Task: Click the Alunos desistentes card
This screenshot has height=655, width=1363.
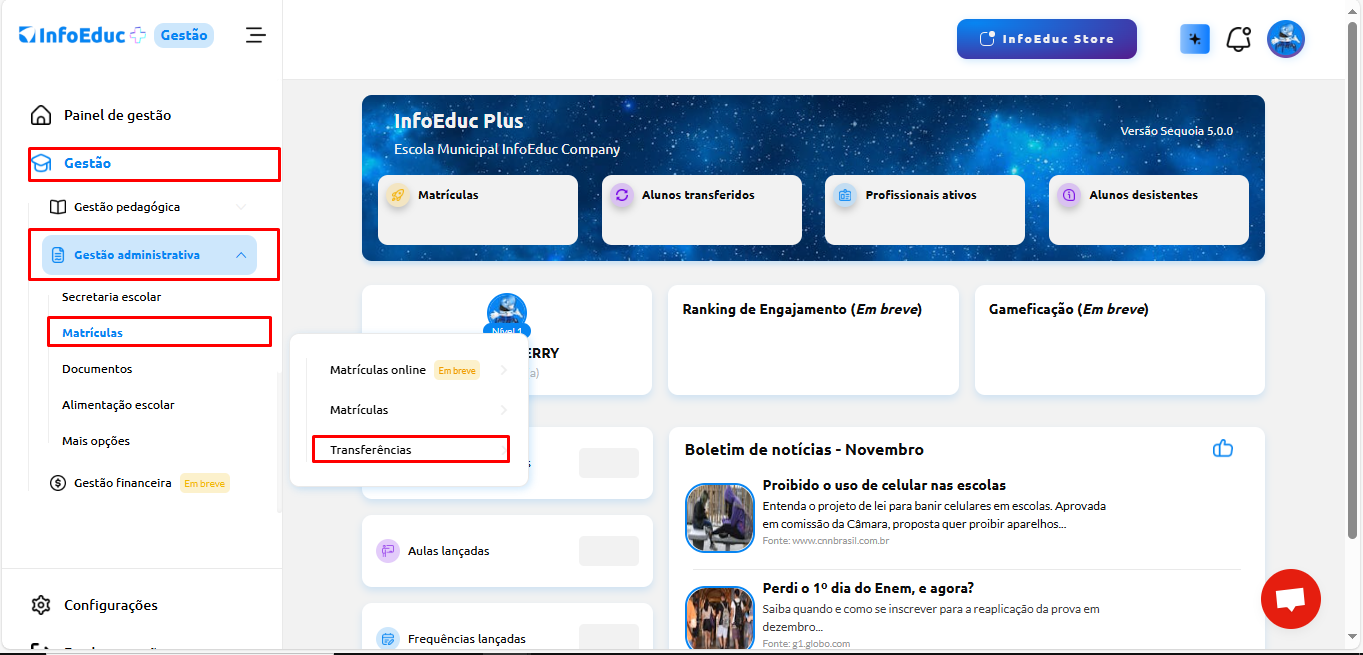Action: 1149,210
